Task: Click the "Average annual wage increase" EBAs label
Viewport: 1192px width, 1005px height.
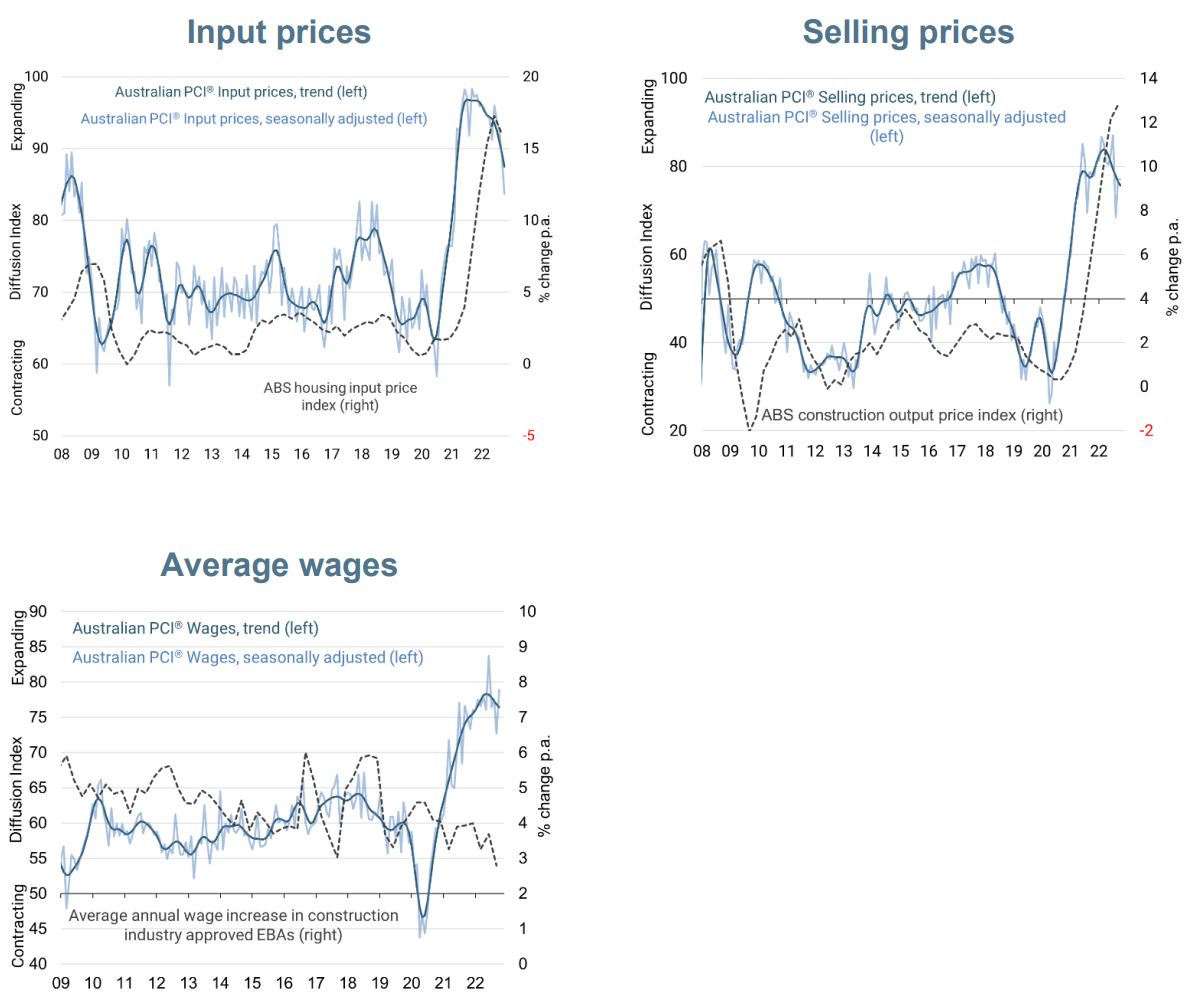Action: pos(233,925)
